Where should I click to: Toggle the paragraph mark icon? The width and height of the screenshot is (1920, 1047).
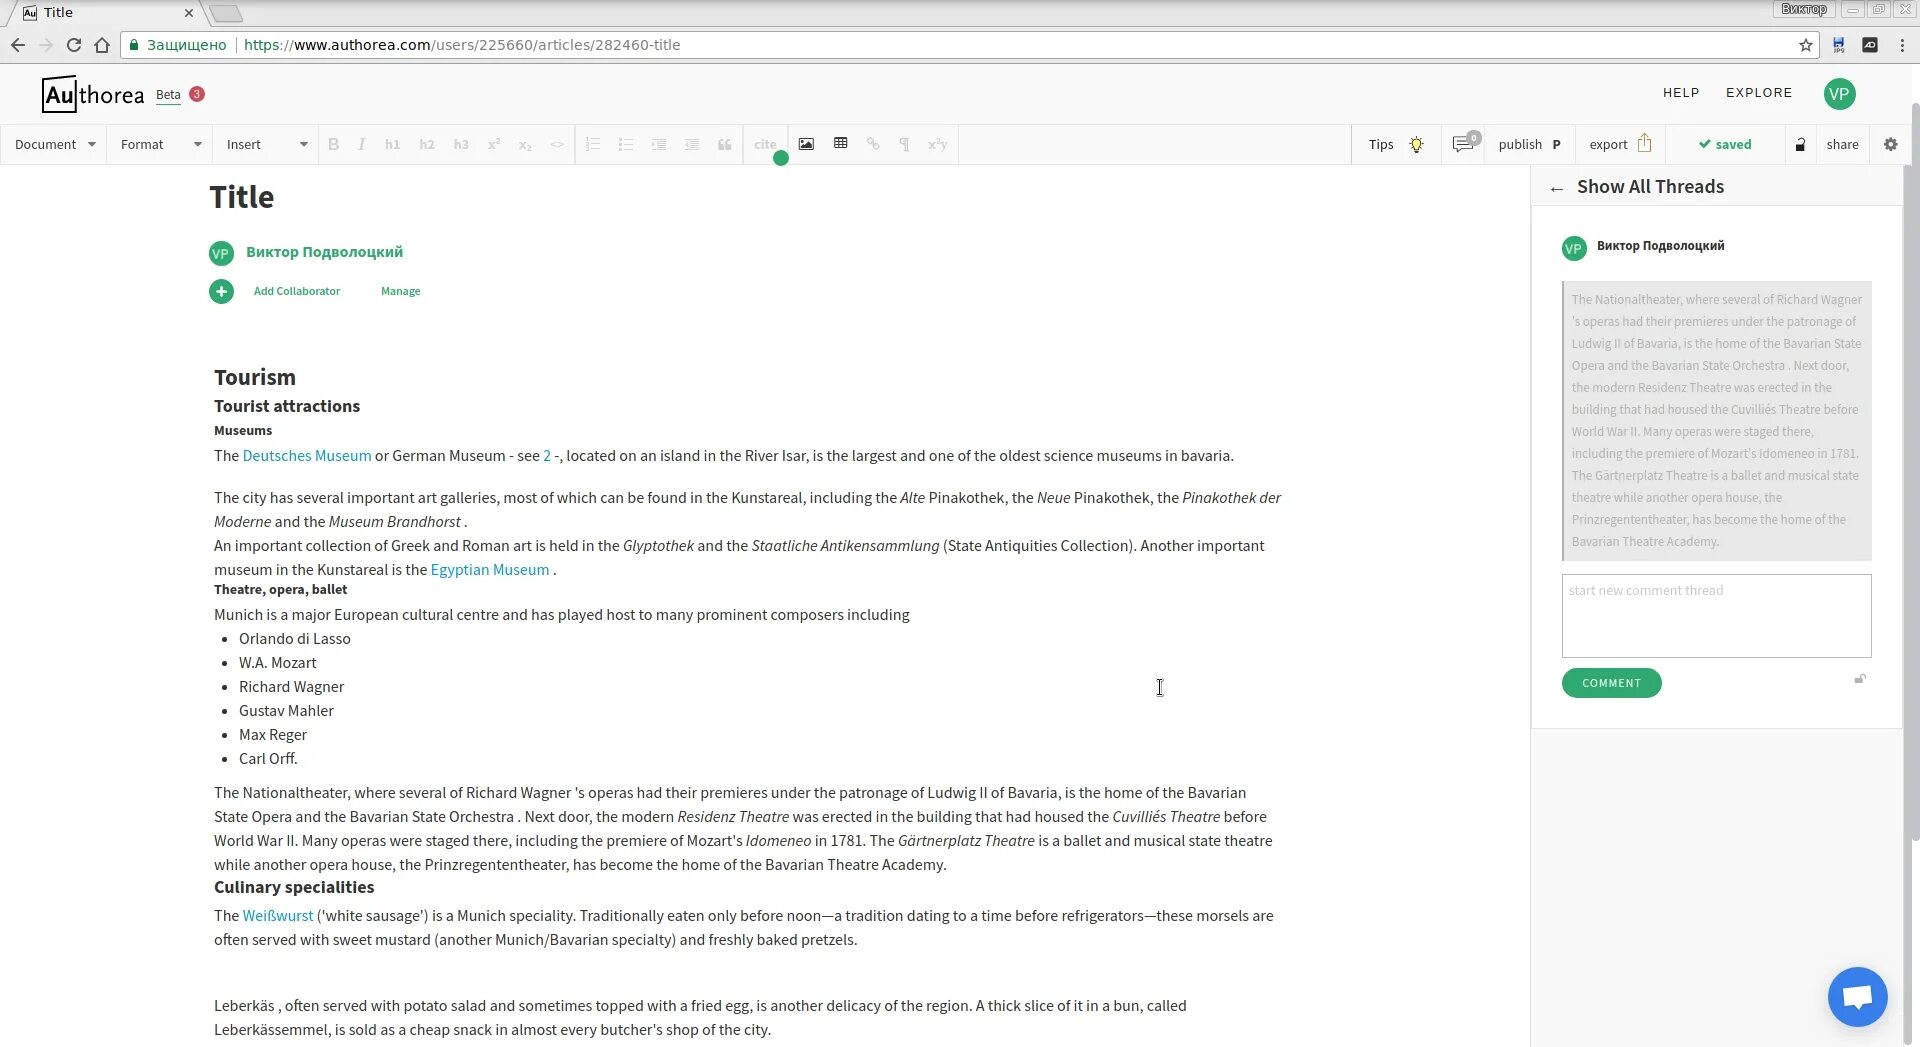coord(904,144)
